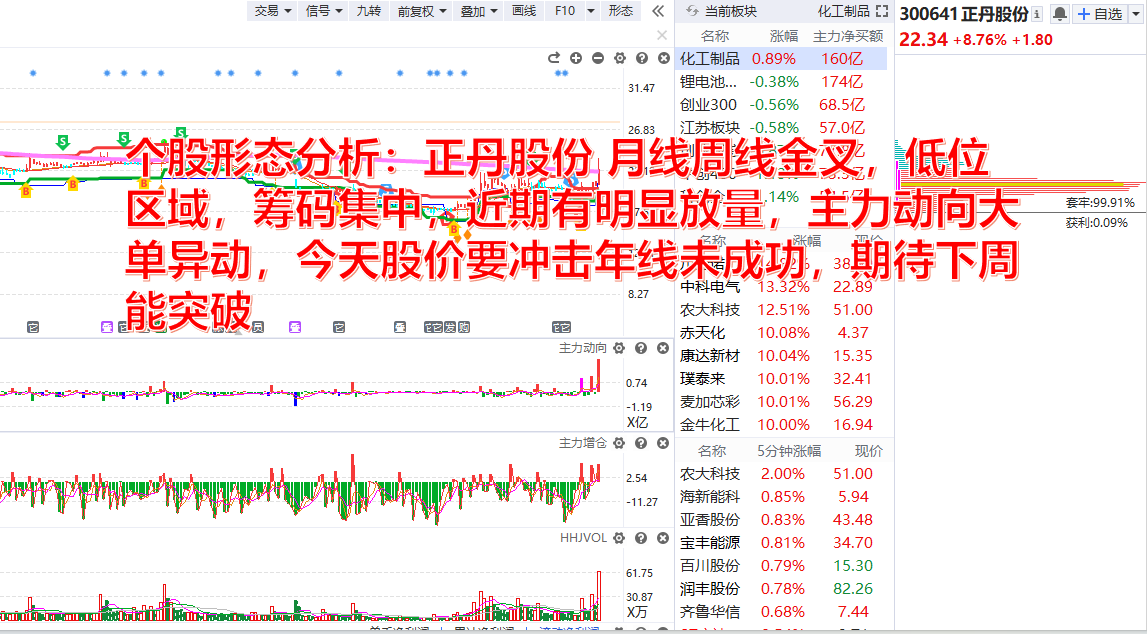
Task: Click the refresh icon beside 当前板块
Action: tap(690, 11)
